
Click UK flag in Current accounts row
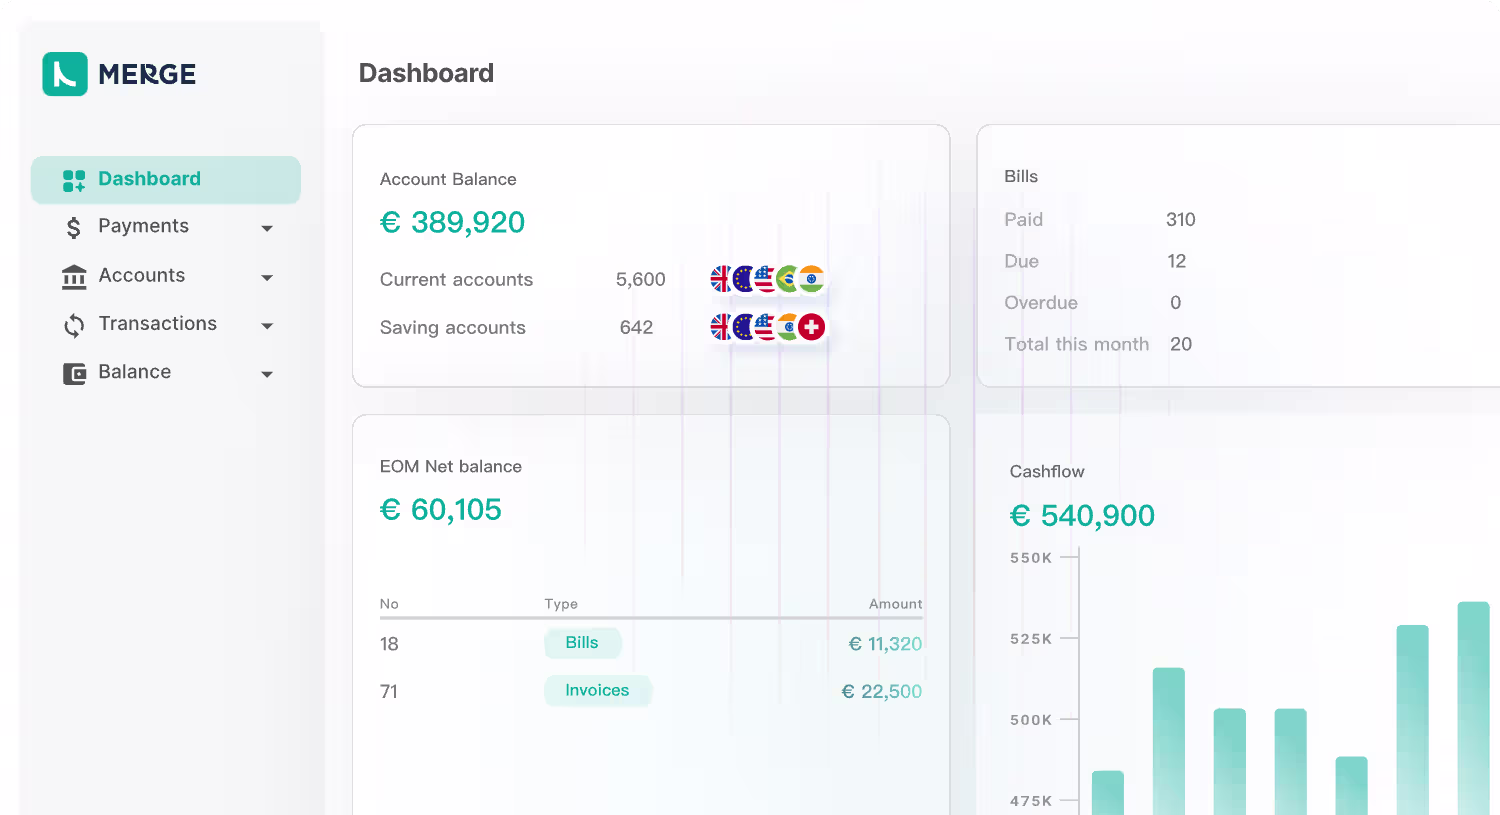[721, 279]
